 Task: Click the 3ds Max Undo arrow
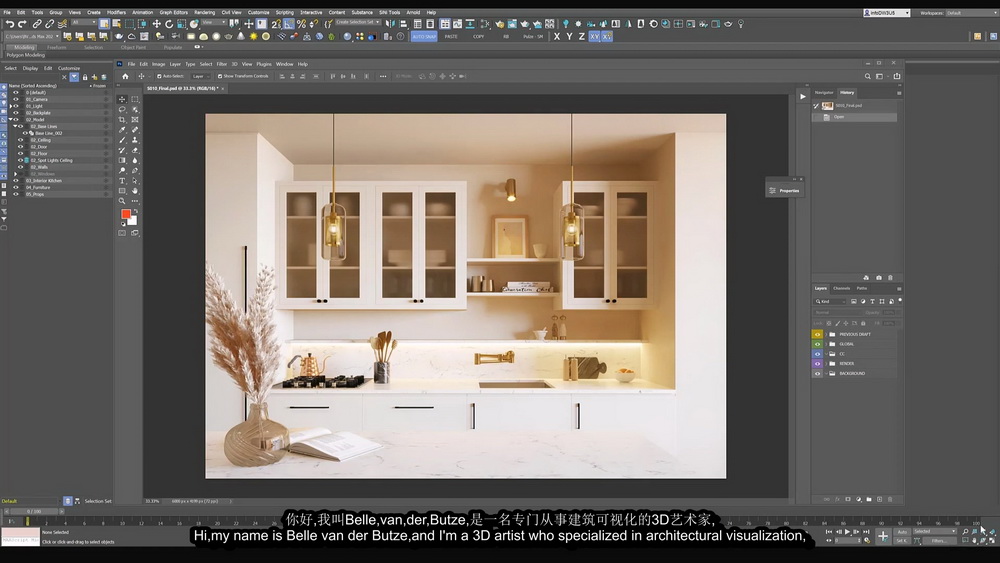(x=10, y=24)
